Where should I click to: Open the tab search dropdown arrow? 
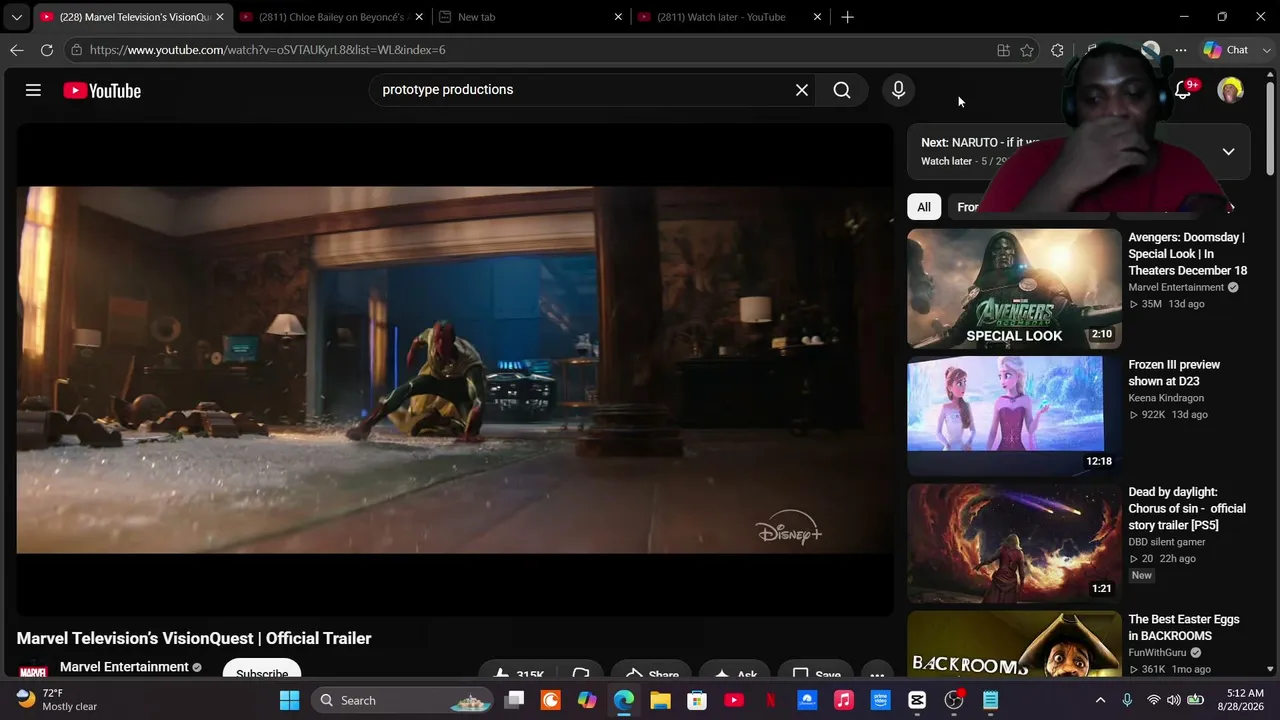[17, 17]
